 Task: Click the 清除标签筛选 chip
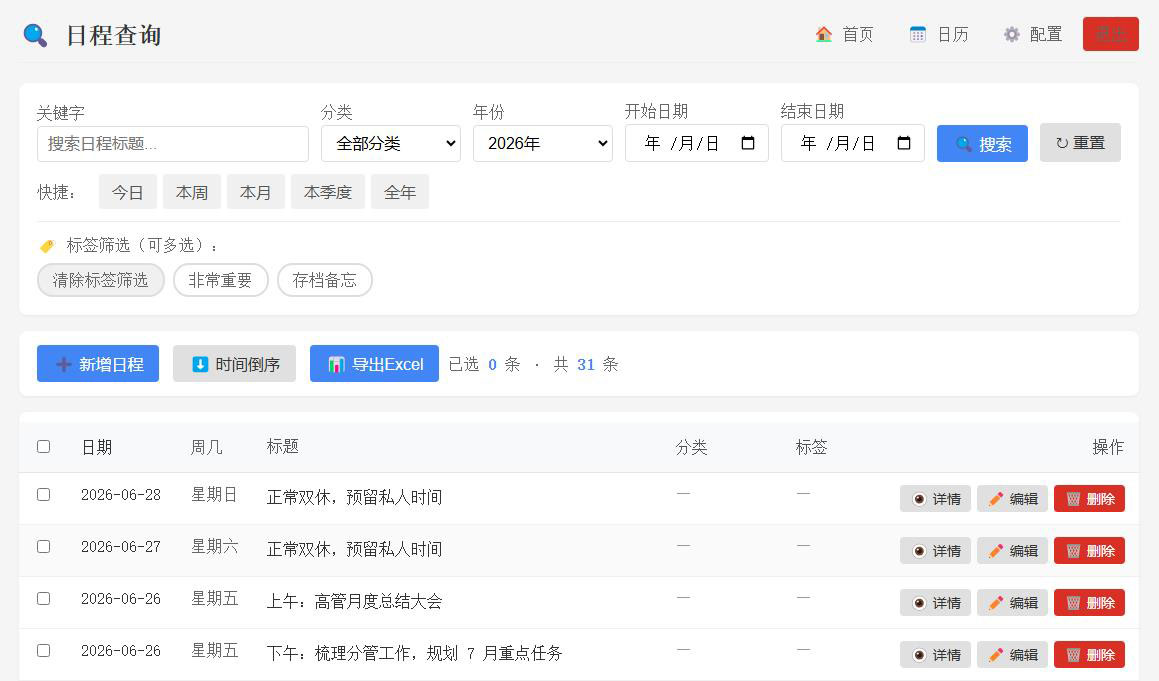[101, 280]
